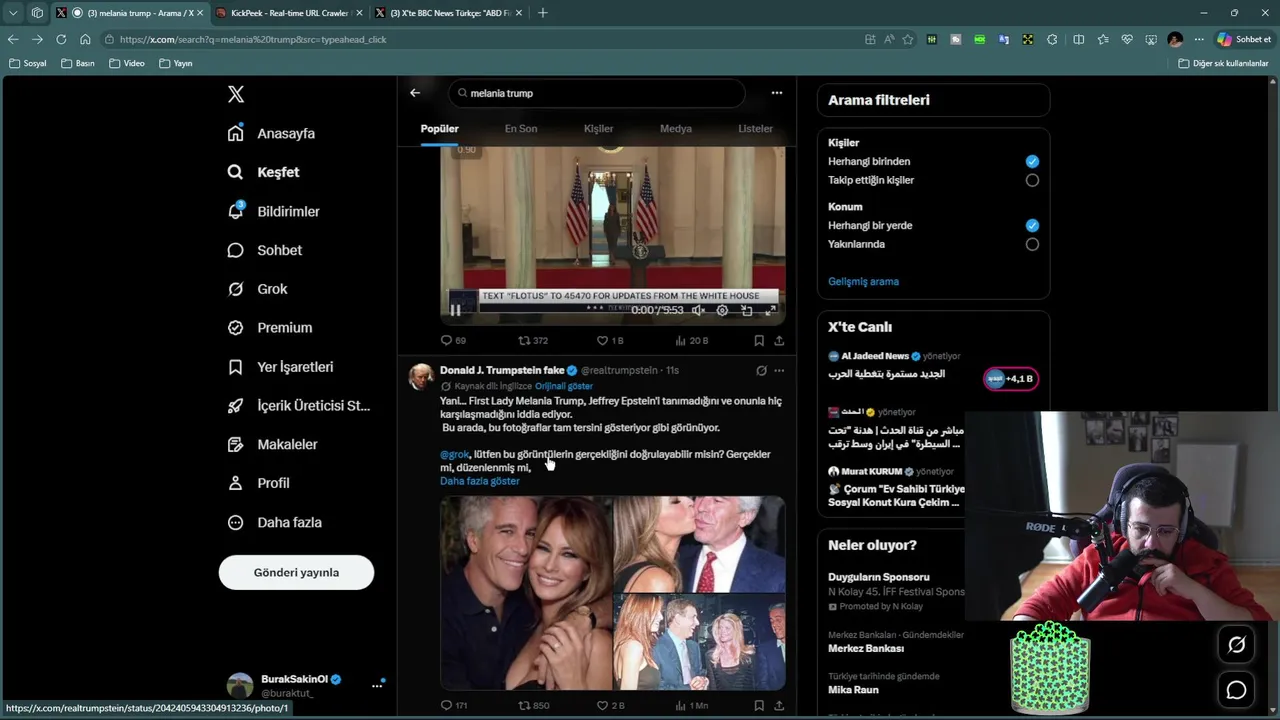The width and height of the screenshot is (1280, 720).
Task: Click the Sohbet et Copilot button
Action: [1244, 39]
